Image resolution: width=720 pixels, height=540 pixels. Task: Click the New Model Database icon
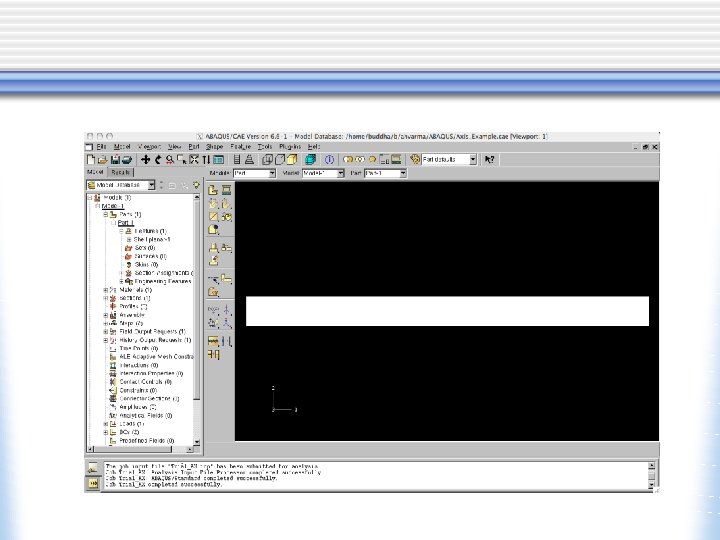[x=91, y=159]
